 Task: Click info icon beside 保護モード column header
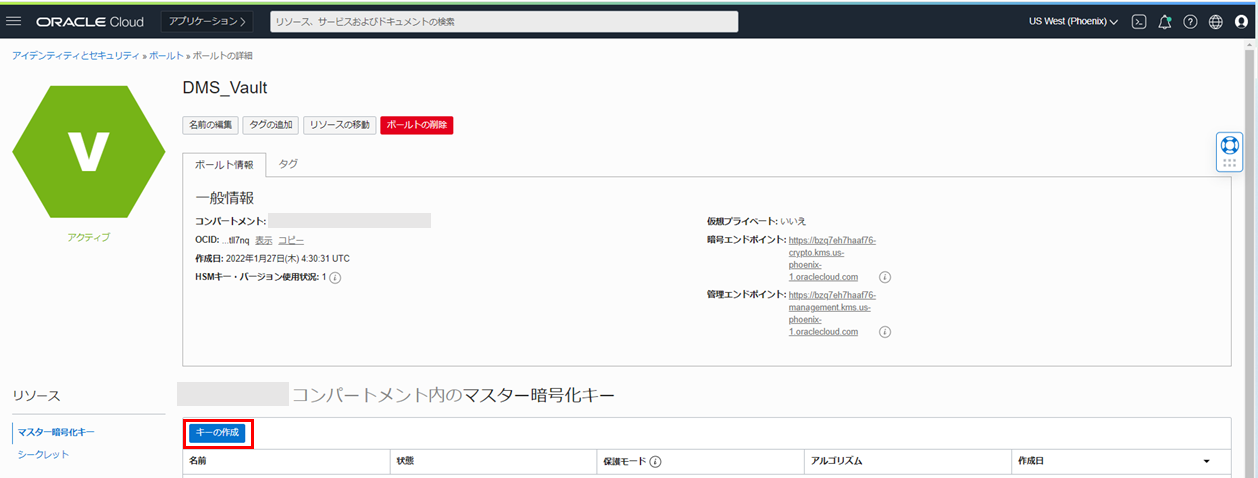(x=656, y=462)
